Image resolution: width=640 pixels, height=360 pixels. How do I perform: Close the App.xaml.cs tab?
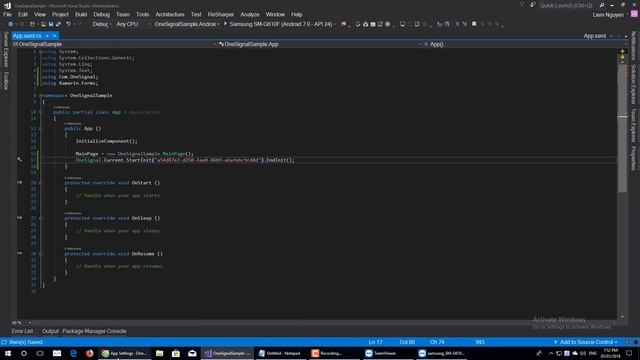[x=54, y=36]
